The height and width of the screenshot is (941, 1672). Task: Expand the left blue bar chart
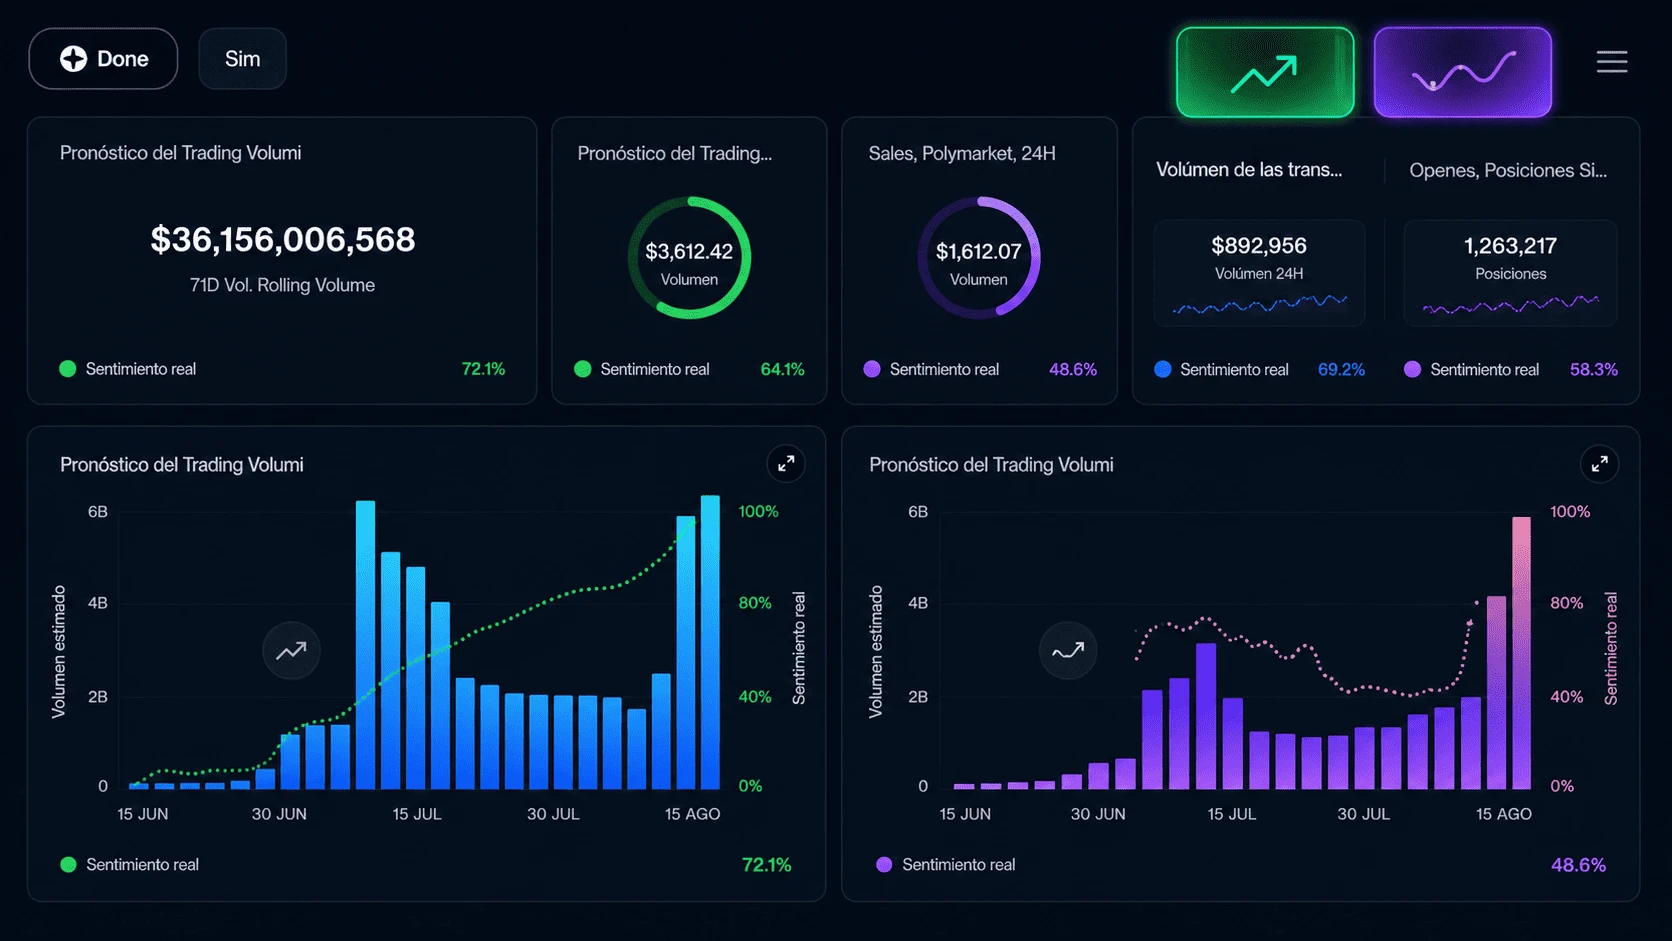tap(786, 464)
